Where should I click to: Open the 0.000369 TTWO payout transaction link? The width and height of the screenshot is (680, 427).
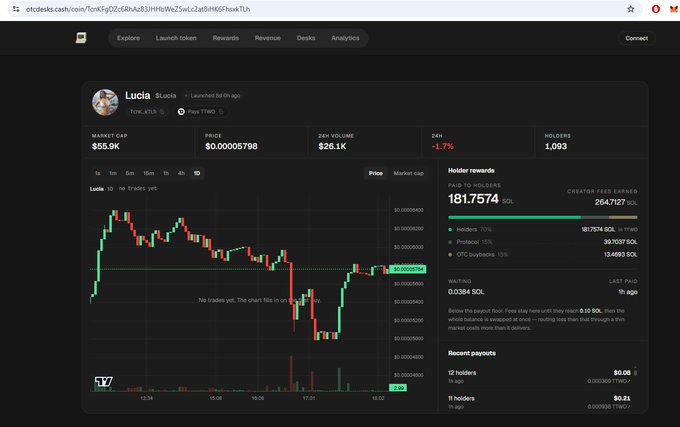(x=609, y=381)
